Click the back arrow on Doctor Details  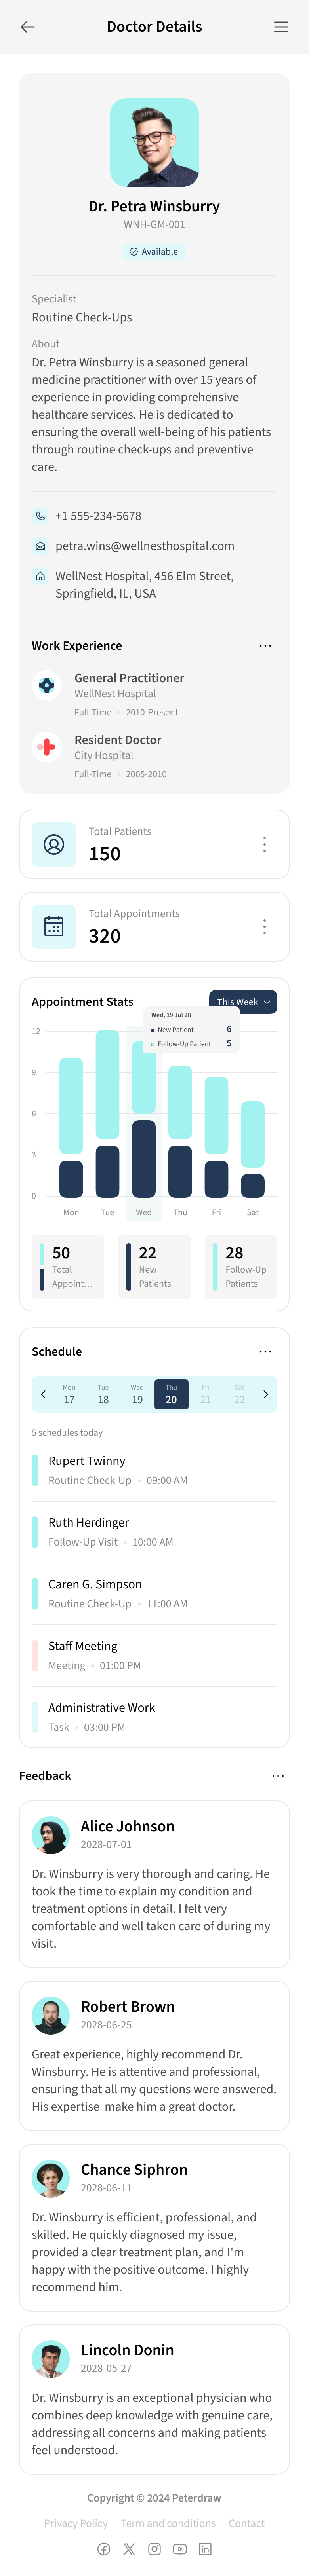coord(27,27)
